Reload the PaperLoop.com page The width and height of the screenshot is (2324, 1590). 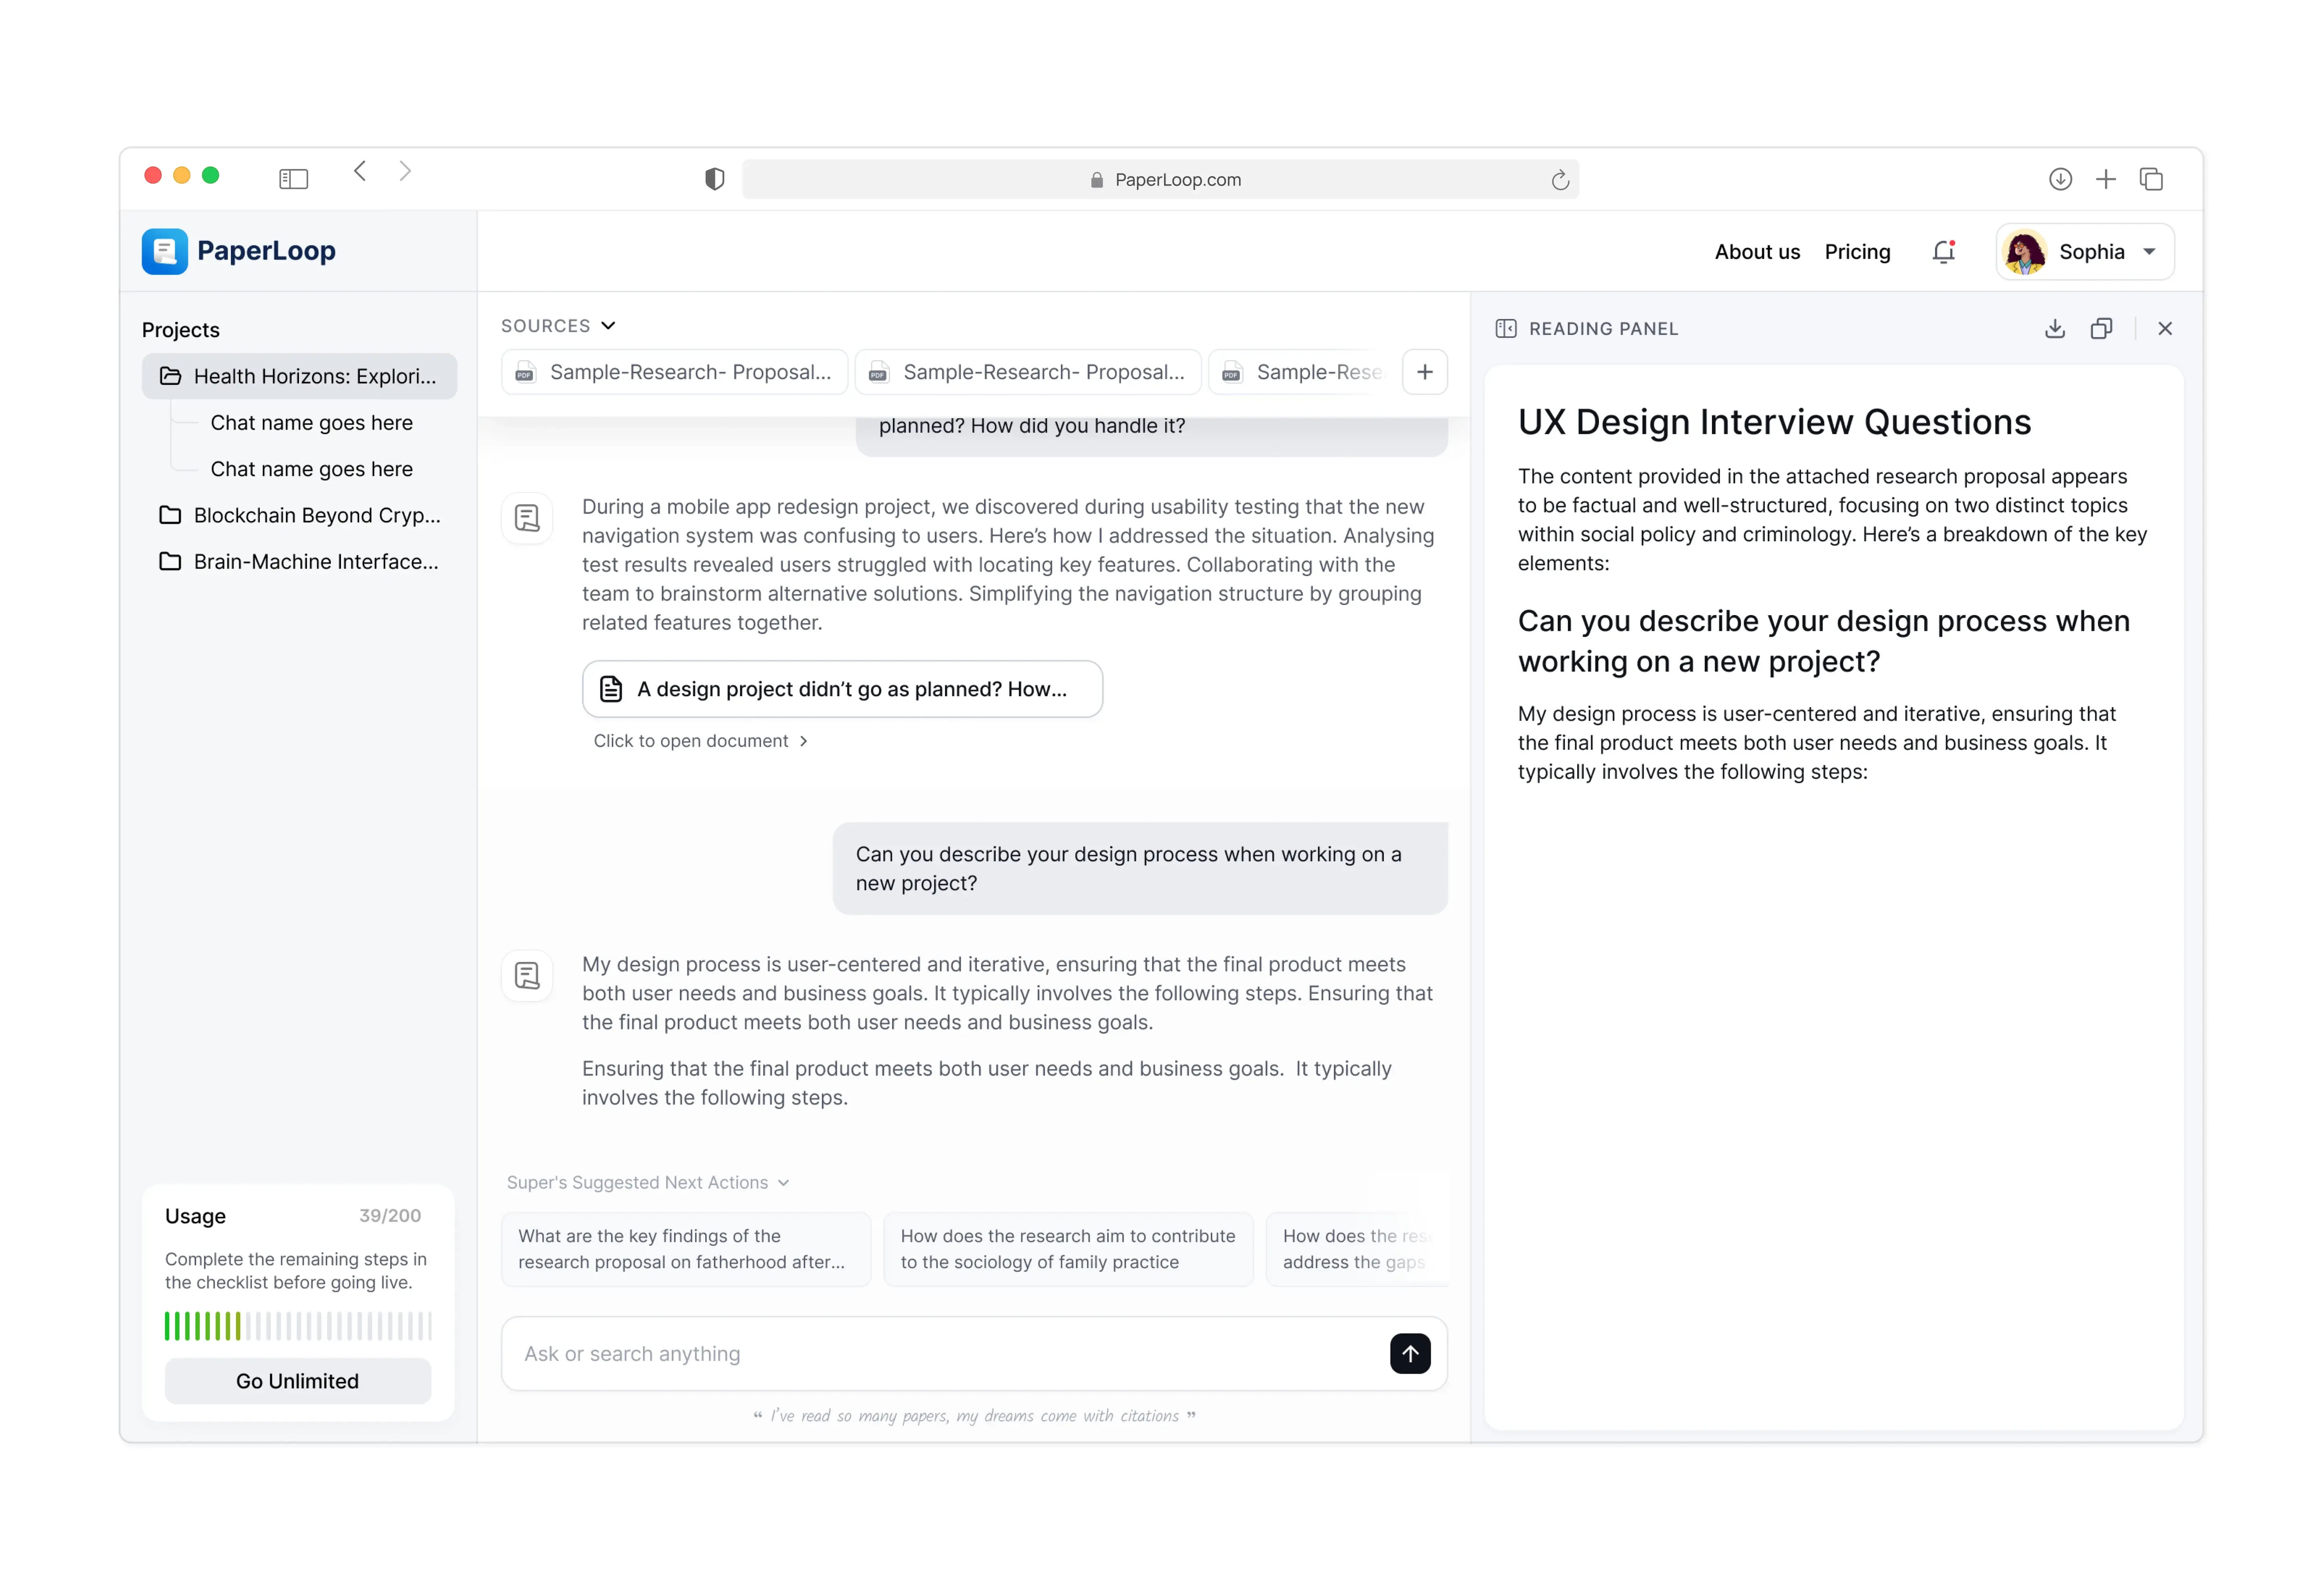tap(1560, 180)
